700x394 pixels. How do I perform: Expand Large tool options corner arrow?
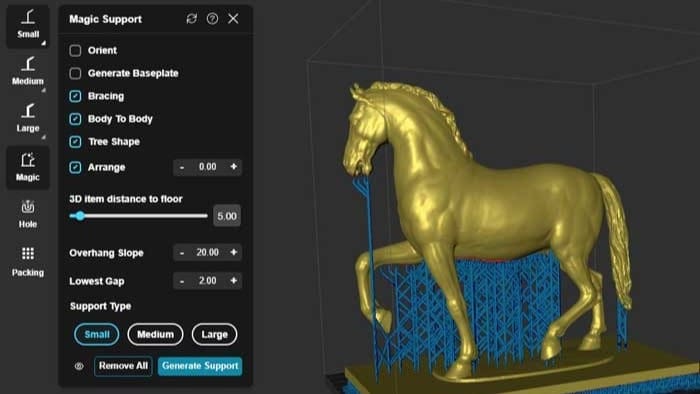(x=44, y=137)
